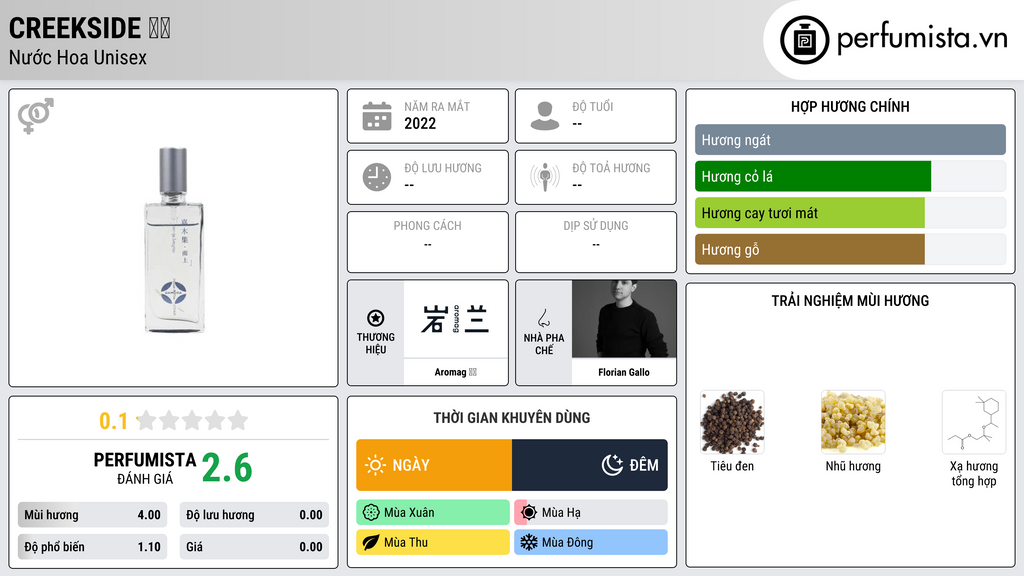The height and width of the screenshot is (576, 1024).
Task: Click the Phong cách panel
Action: (x=428, y=242)
